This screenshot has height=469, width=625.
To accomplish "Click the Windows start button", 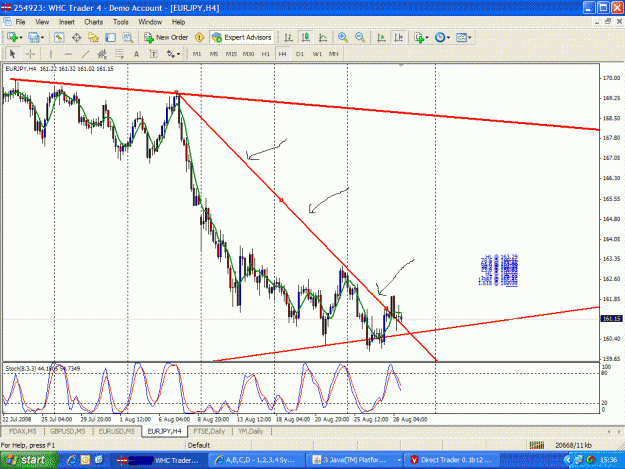I will click(x=29, y=460).
